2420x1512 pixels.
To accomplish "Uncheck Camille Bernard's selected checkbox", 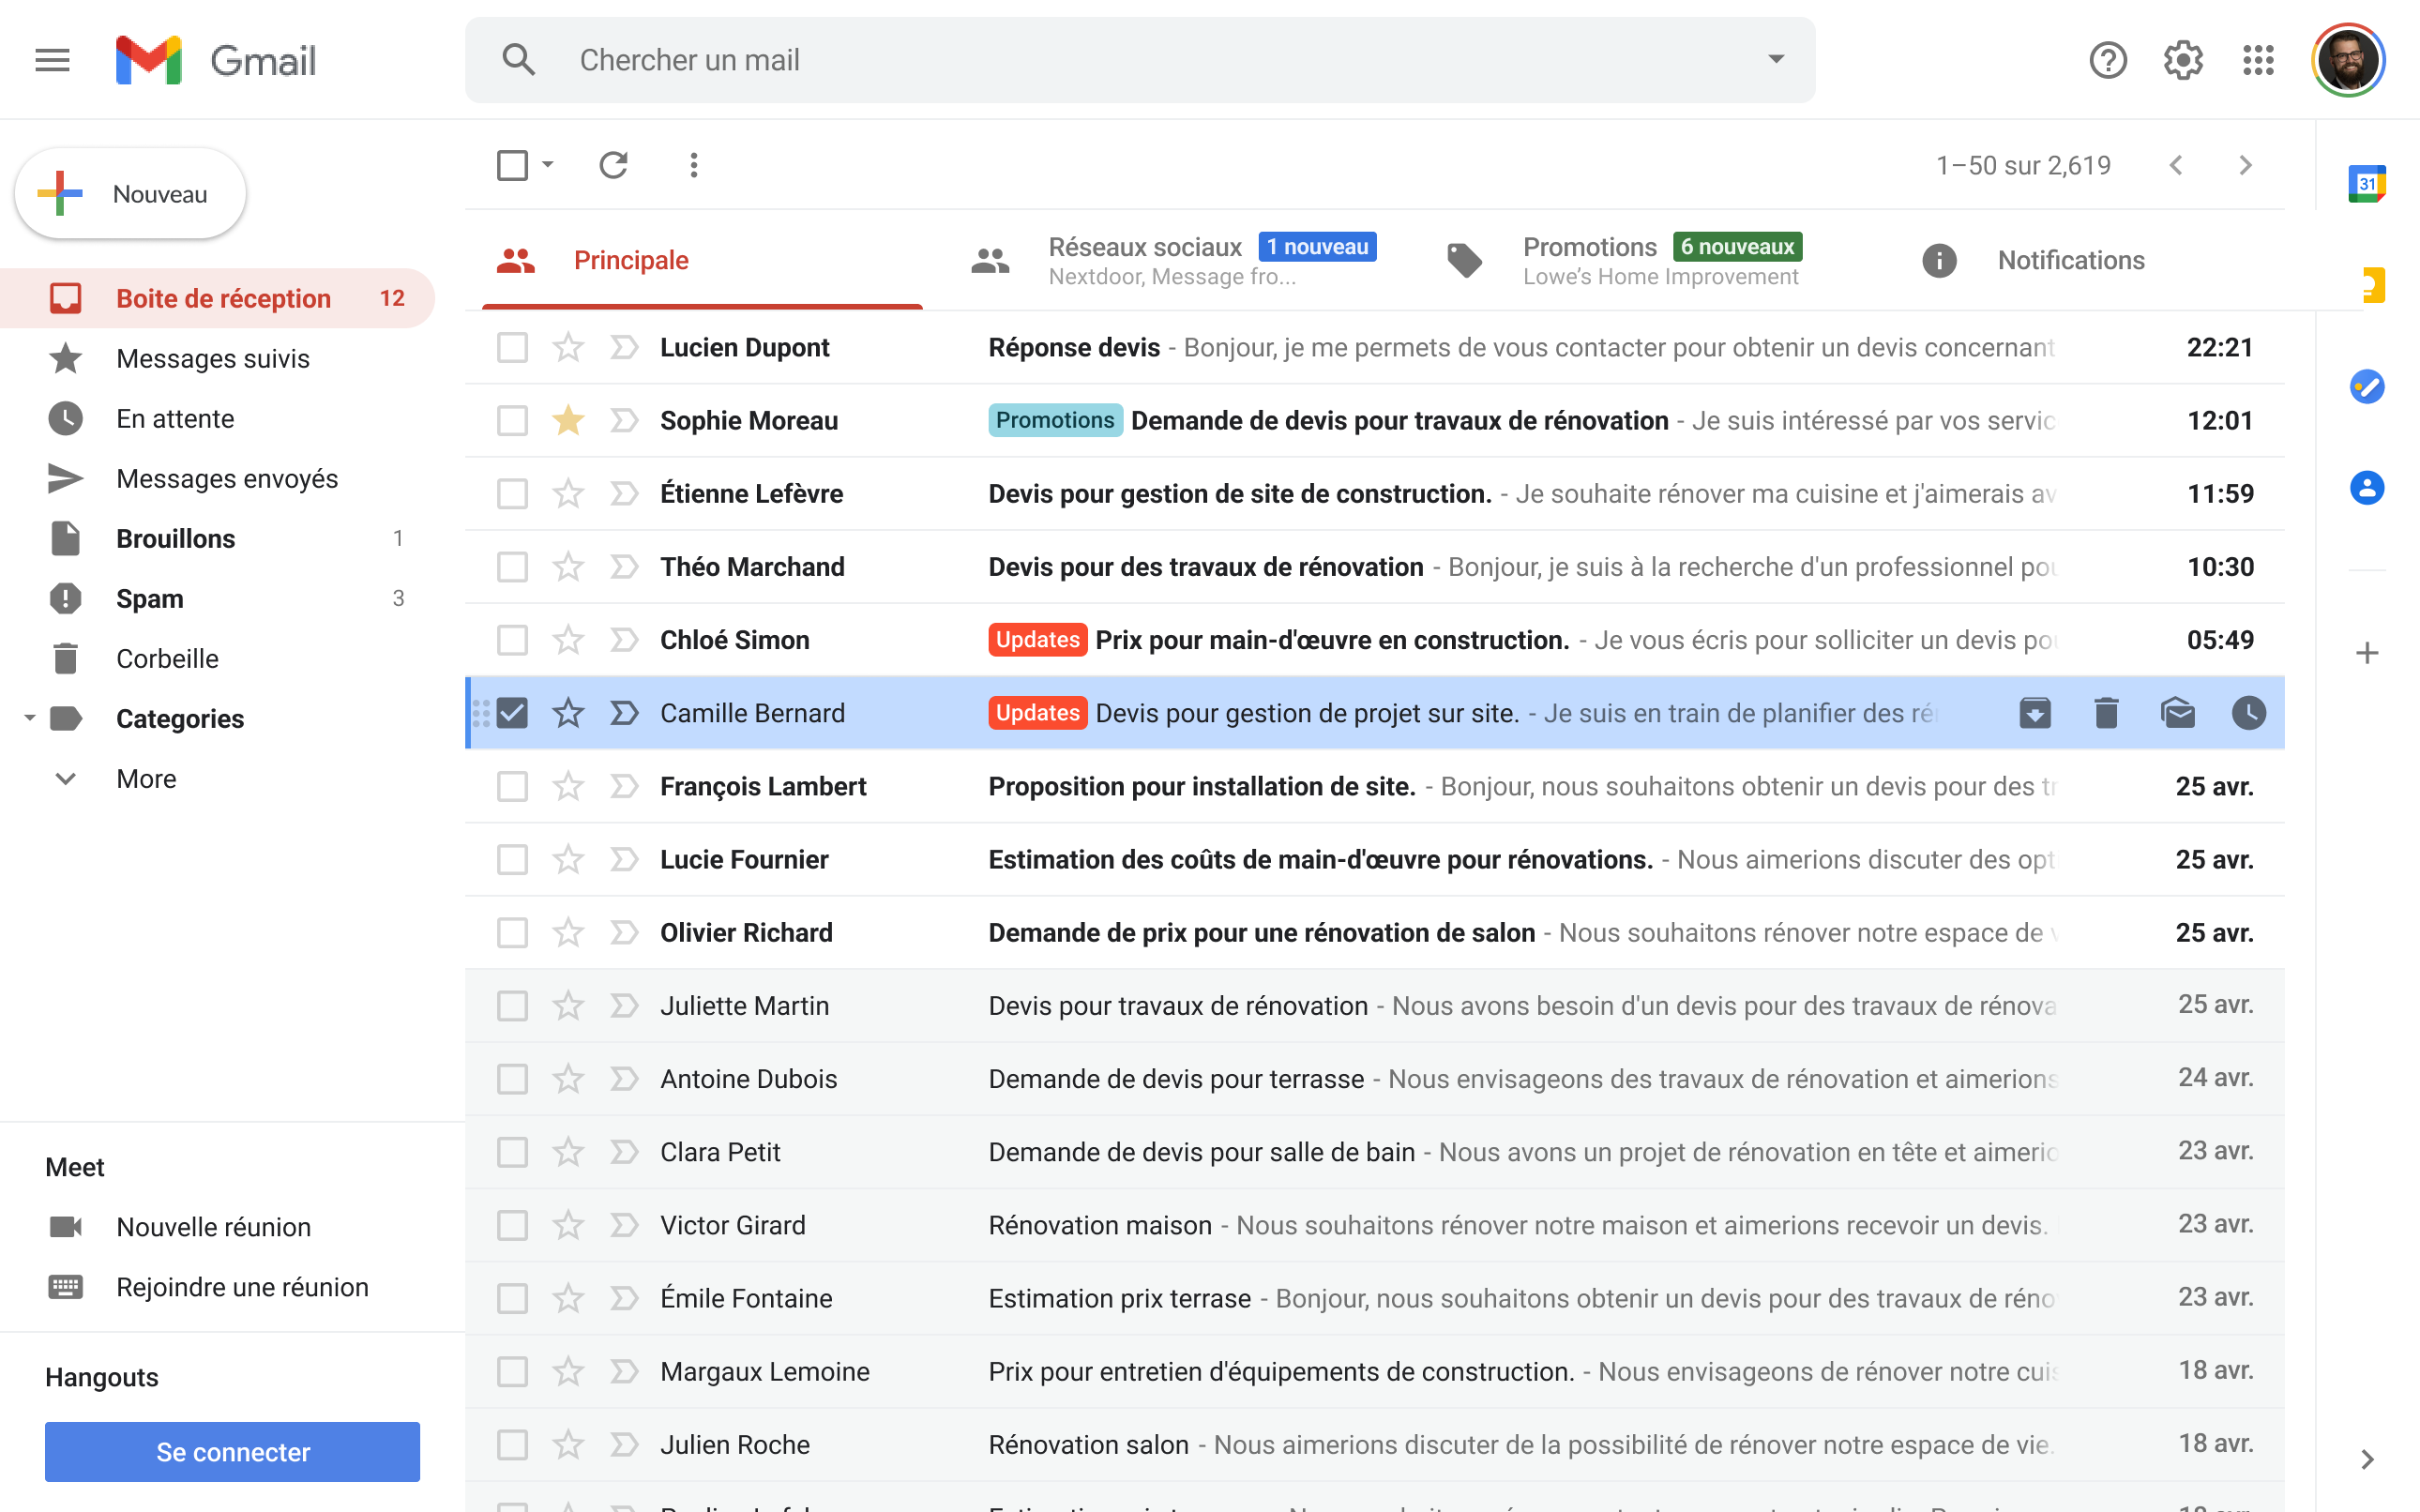I will pyautogui.click(x=513, y=713).
